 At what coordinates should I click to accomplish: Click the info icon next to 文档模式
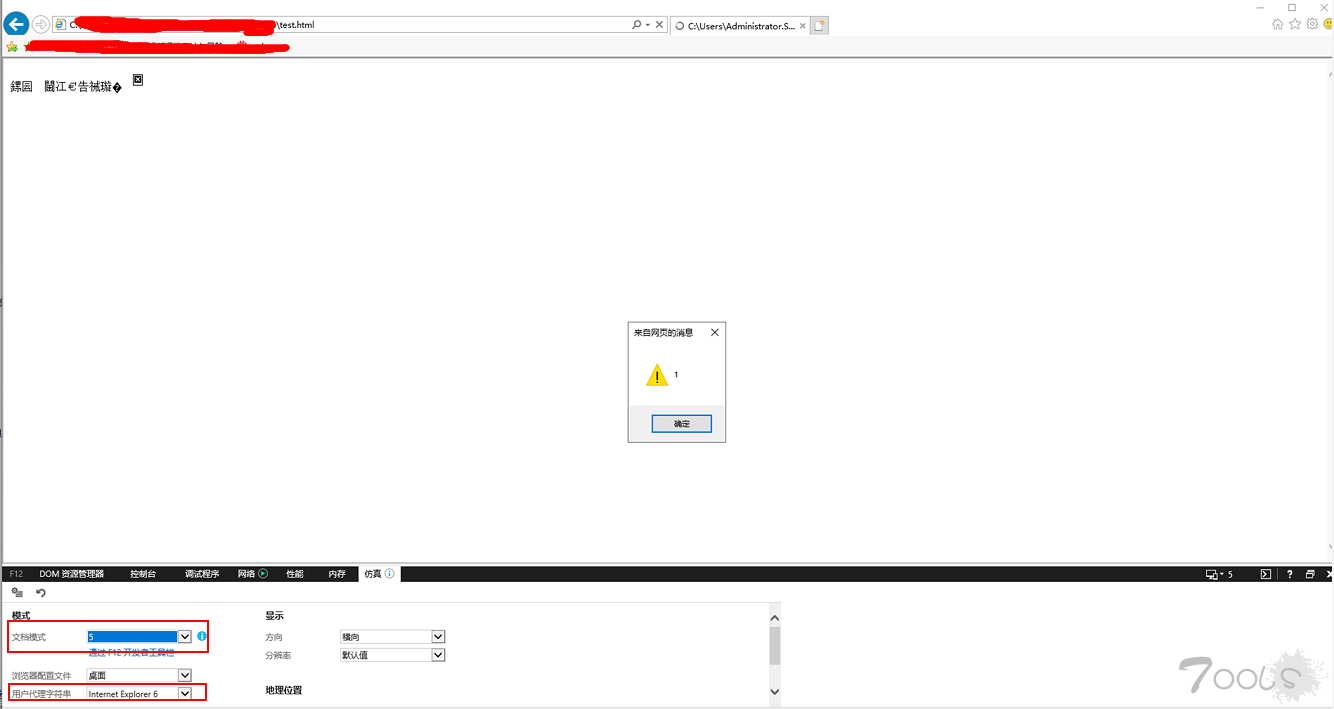202,636
